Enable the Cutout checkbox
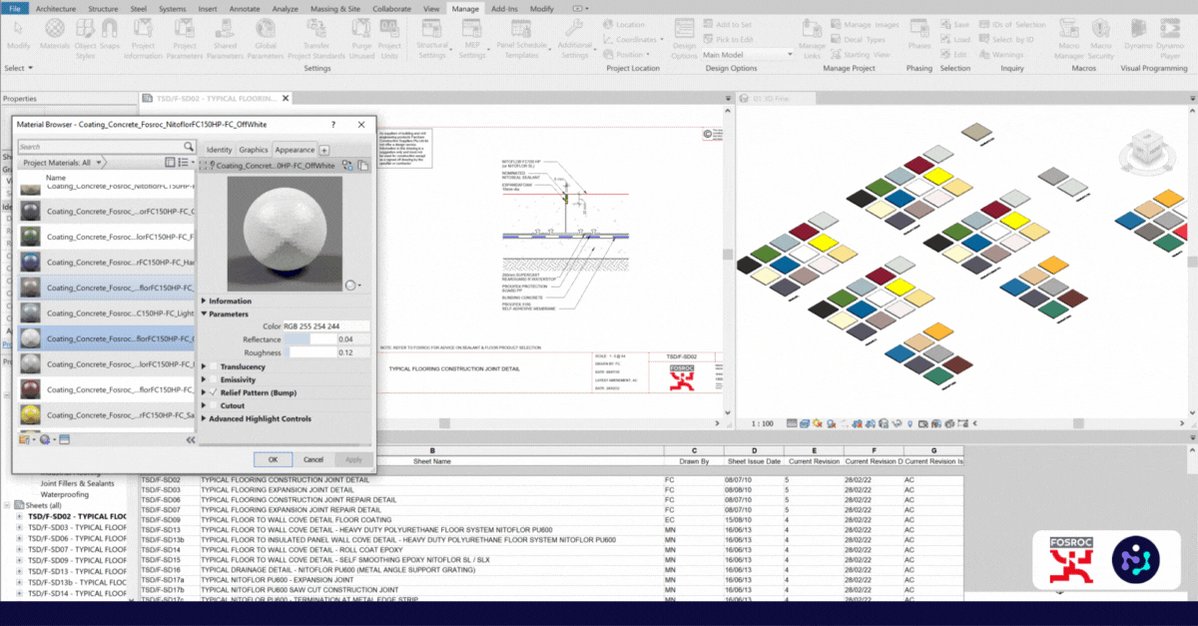 coord(214,406)
